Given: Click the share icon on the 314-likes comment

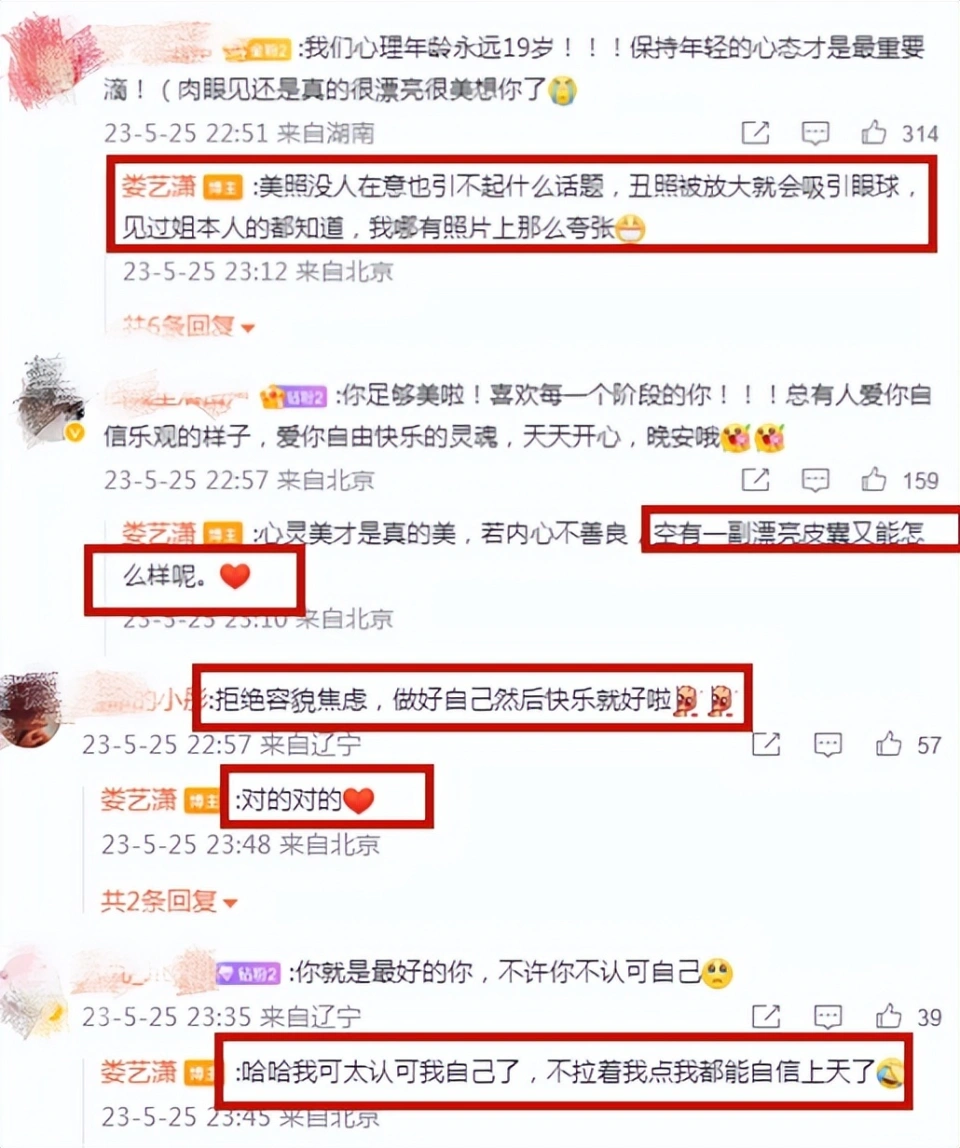Looking at the screenshot, I should [755, 133].
